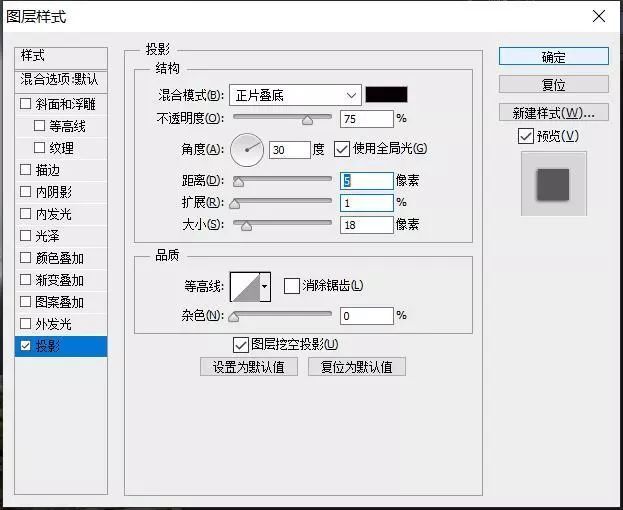Uncheck 图层挖空投影 option
The width and height of the screenshot is (623, 510).
(240, 345)
